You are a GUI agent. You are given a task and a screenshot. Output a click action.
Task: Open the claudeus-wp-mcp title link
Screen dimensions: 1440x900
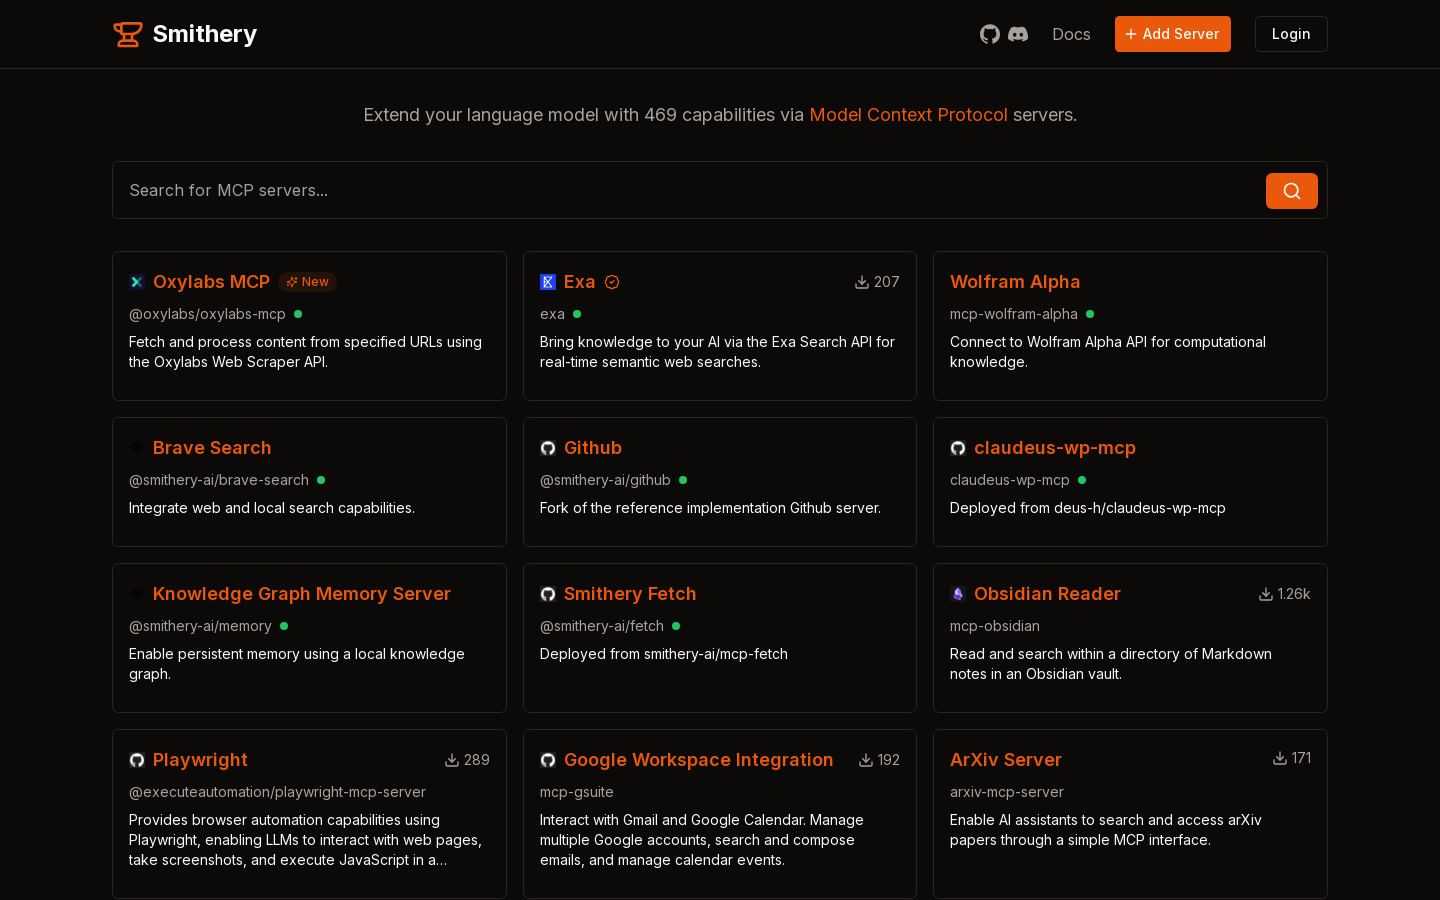(1055, 448)
